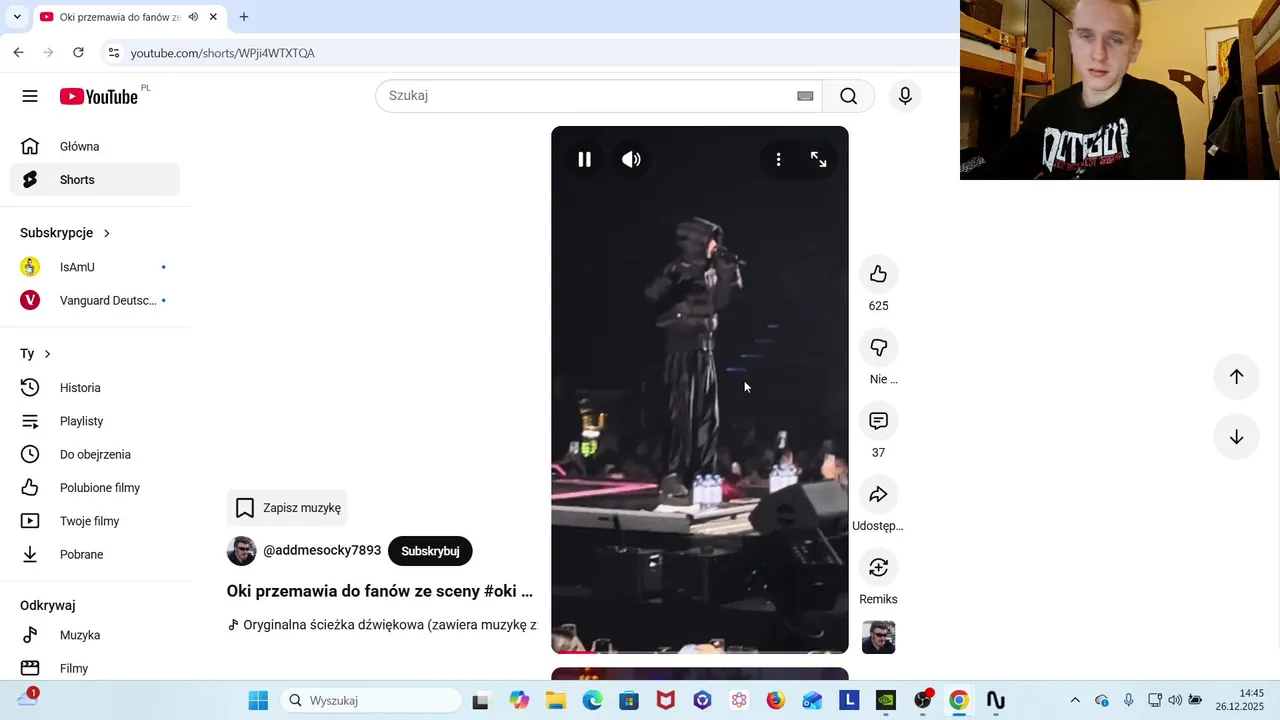
Task: Open Filmy under Odkrywaj
Action: (95, 668)
